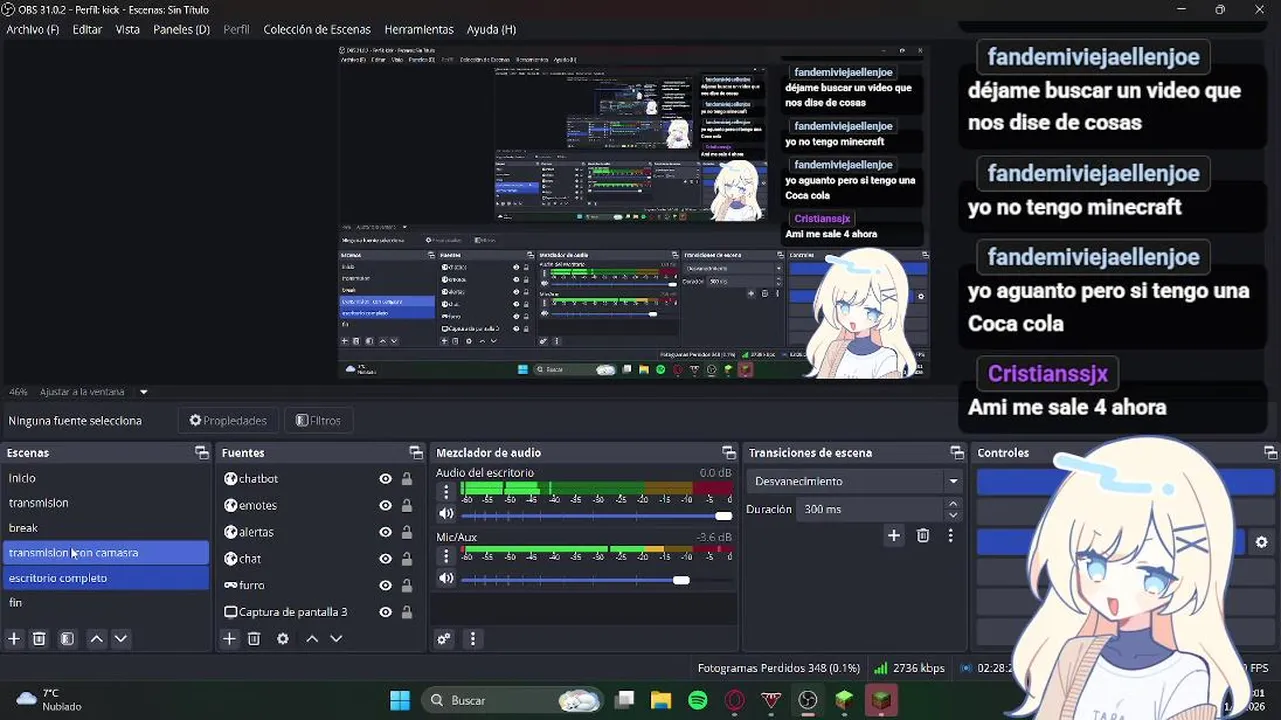This screenshot has width=1281, height=720.
Task: Open transition properties three-dot menu
Action: coord(950,536)
